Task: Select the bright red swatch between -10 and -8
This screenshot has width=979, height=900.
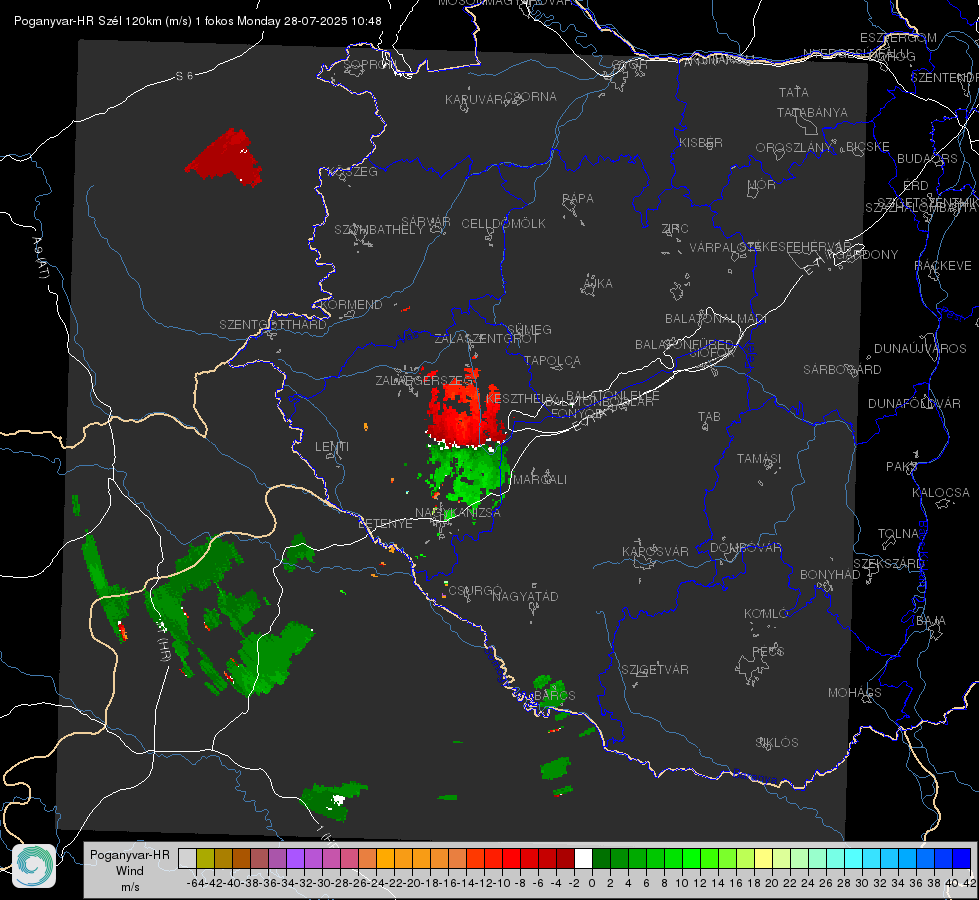Action: (x=511, y=859)
